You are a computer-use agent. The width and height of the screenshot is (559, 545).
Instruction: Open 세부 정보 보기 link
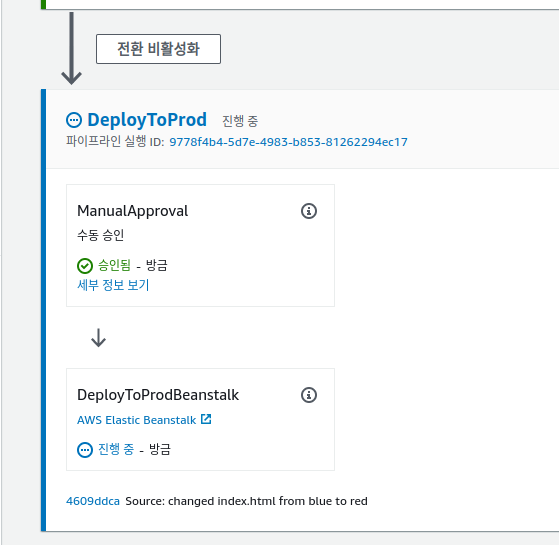coord(113,285)
